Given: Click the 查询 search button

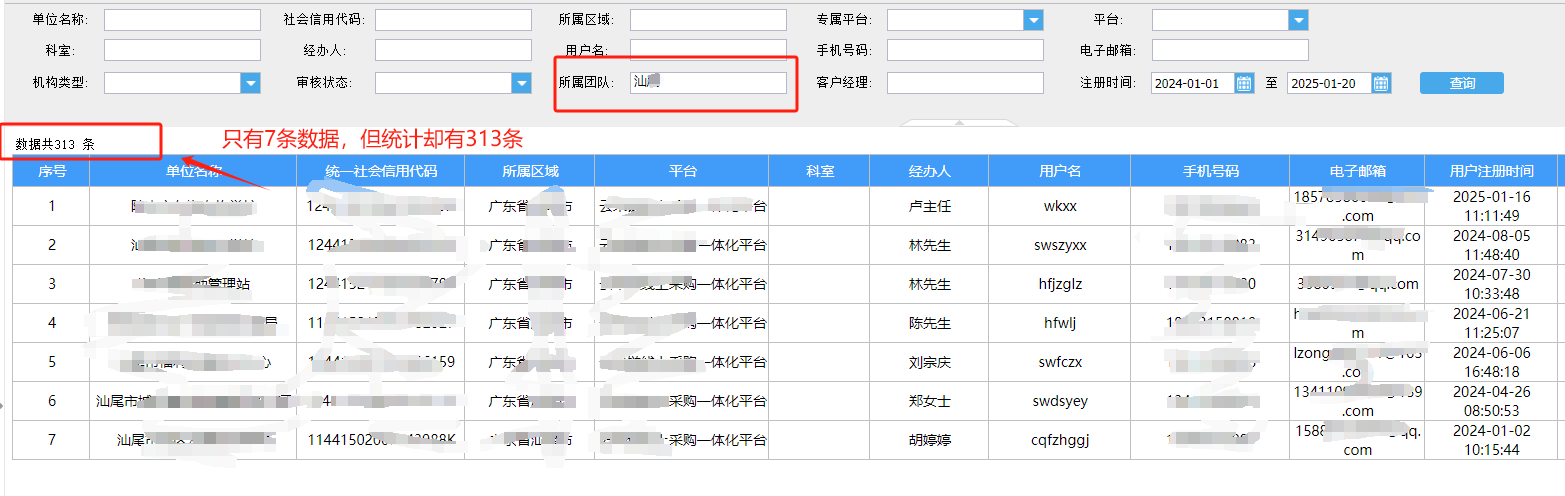Looking at the screenshot, I should pyautogui.click(x=1462, y=83).
